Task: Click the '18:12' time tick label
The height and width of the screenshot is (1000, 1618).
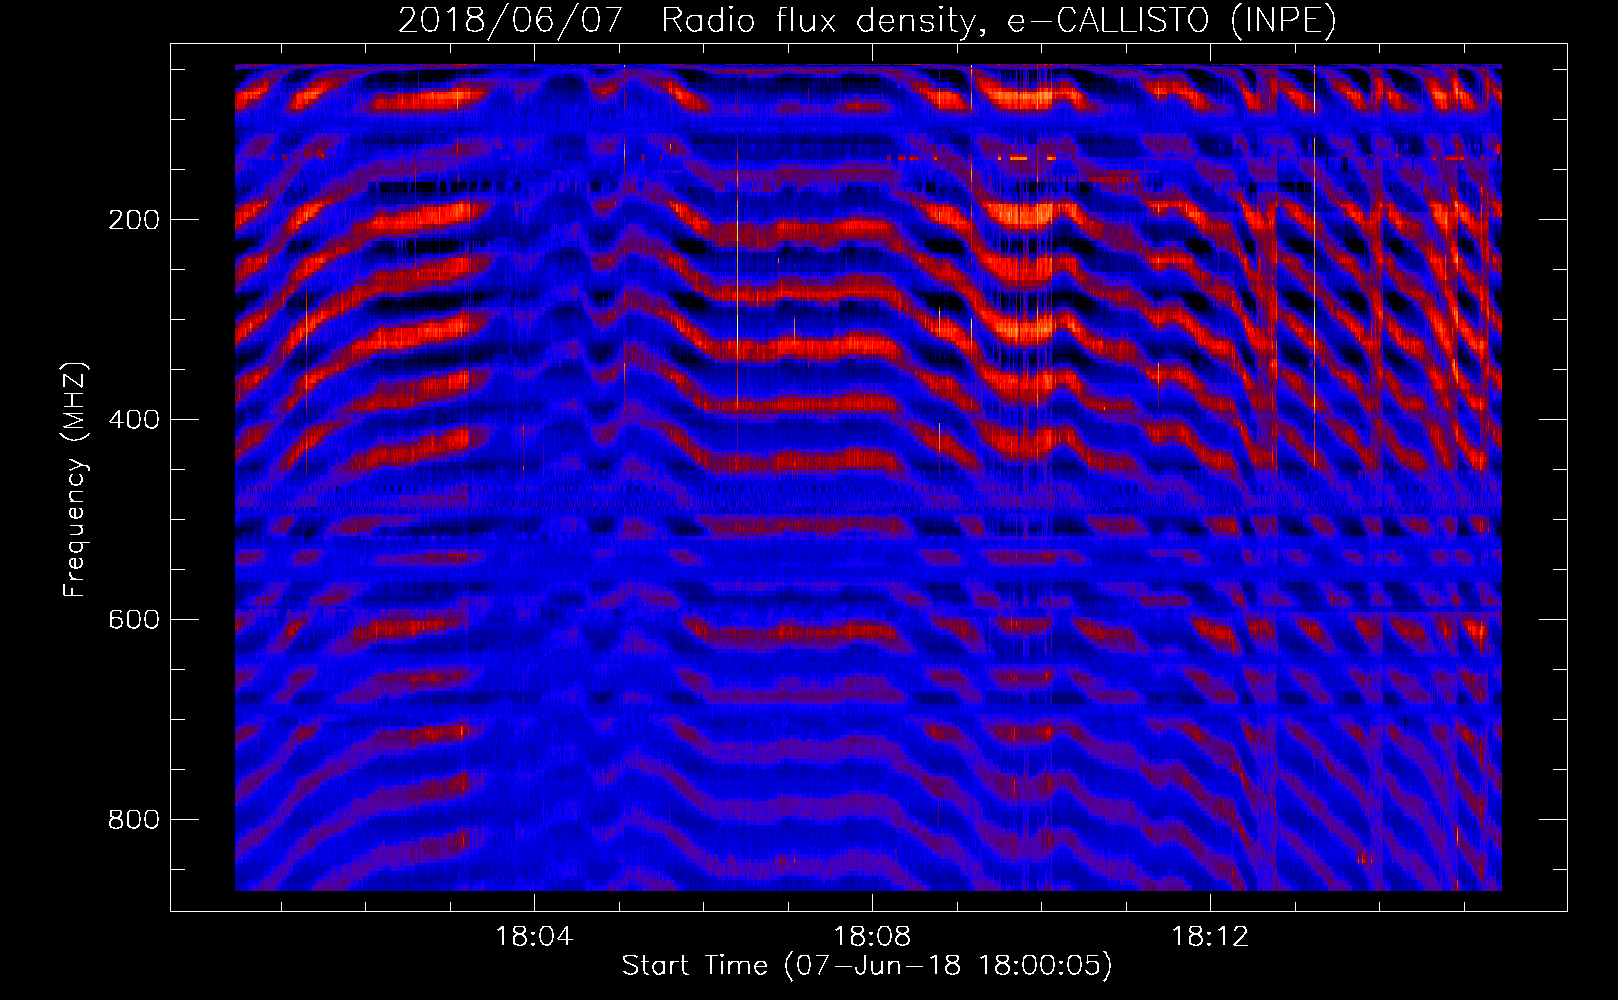Action: [x=1210, y=937]
